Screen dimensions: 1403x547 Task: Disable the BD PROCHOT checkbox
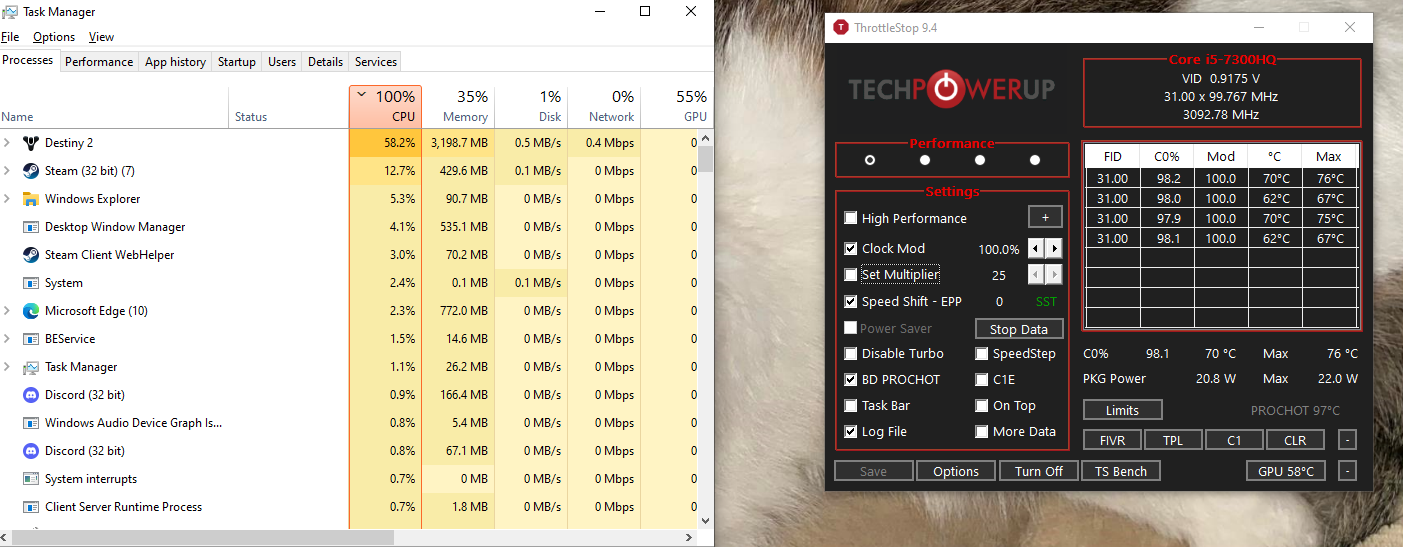coord(851,379)
